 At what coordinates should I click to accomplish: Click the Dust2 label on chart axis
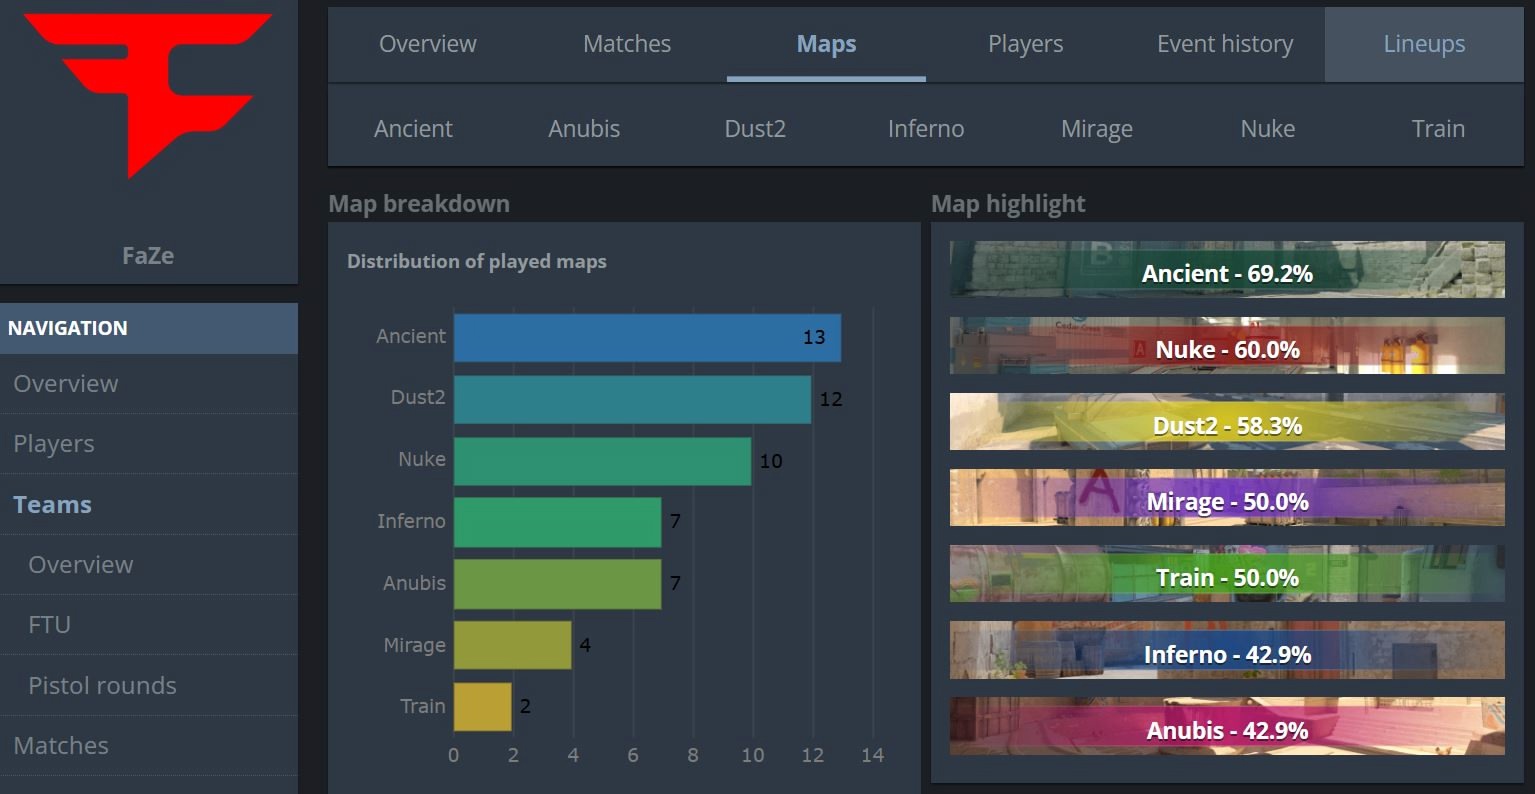(418, 397)
